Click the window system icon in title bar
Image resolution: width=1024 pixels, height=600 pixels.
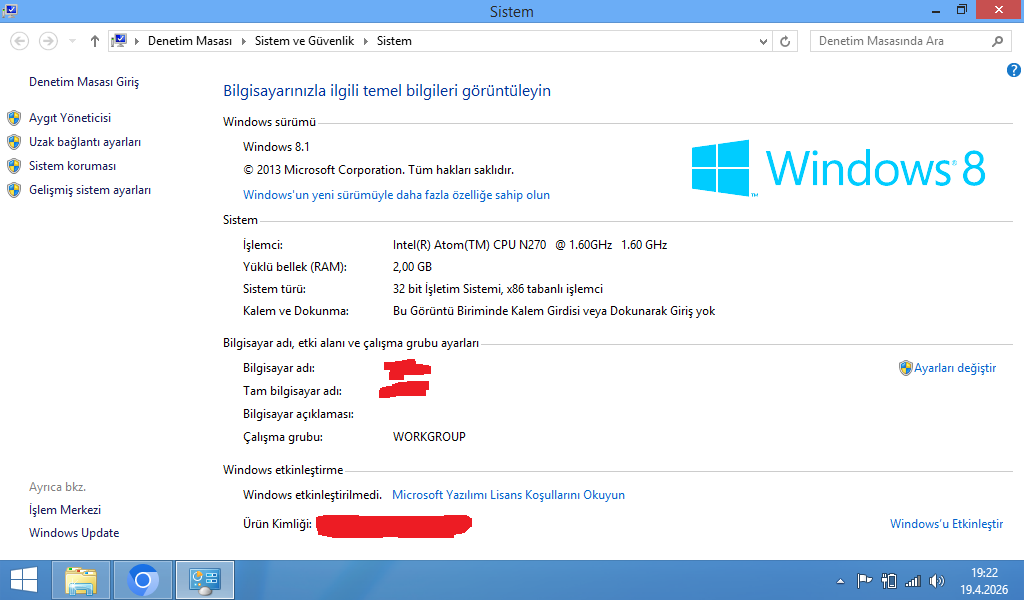point(10,10)
